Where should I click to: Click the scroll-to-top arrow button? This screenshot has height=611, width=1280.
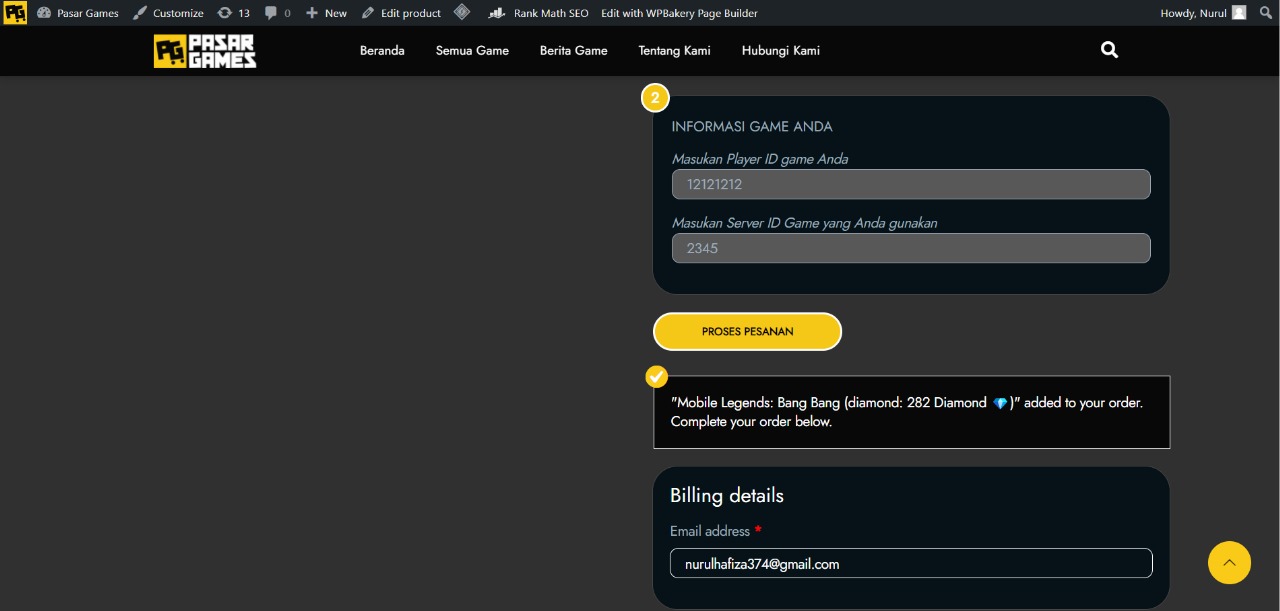point(1229,562)
